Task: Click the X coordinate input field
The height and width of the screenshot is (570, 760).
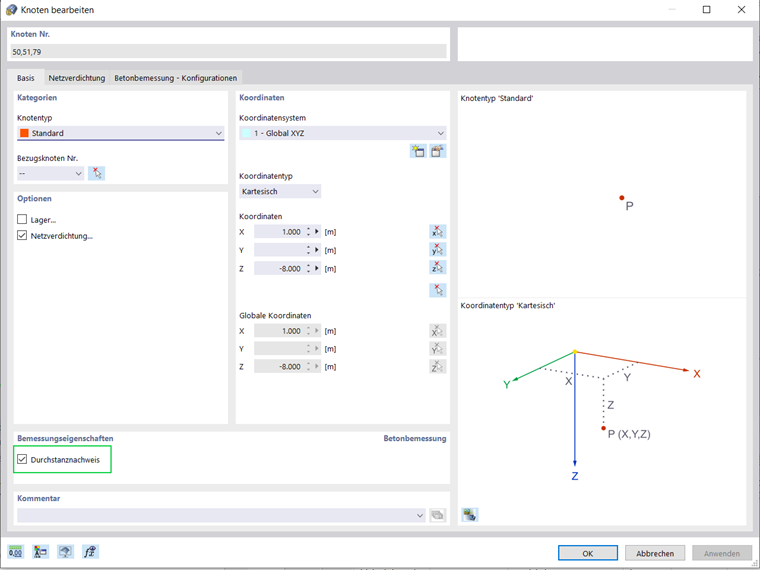Action: click(x=279, y=232)
